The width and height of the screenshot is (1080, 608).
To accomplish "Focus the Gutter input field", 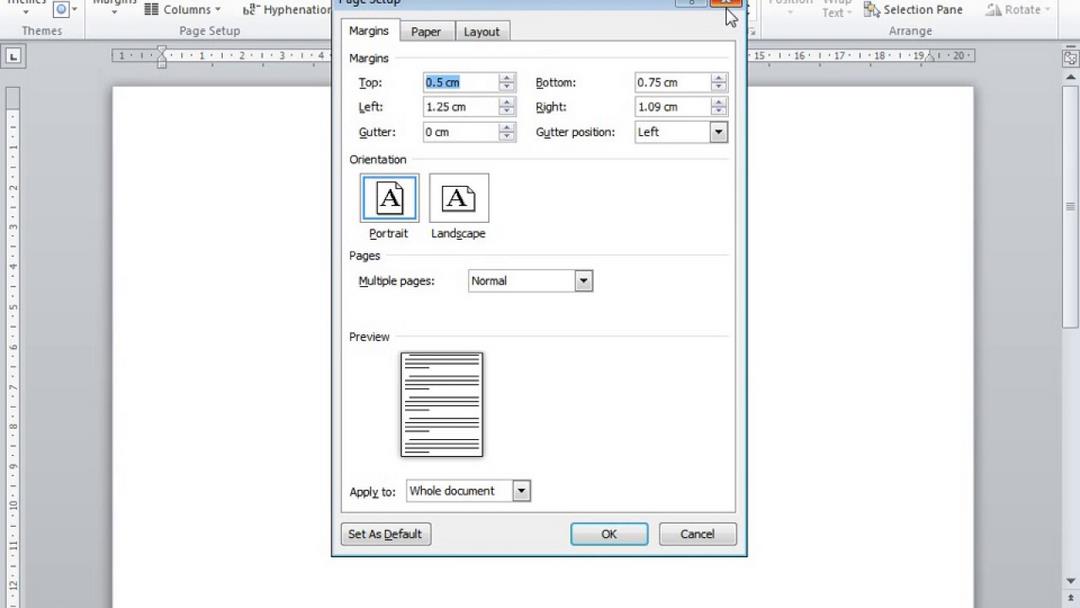I will coord(461,132).
